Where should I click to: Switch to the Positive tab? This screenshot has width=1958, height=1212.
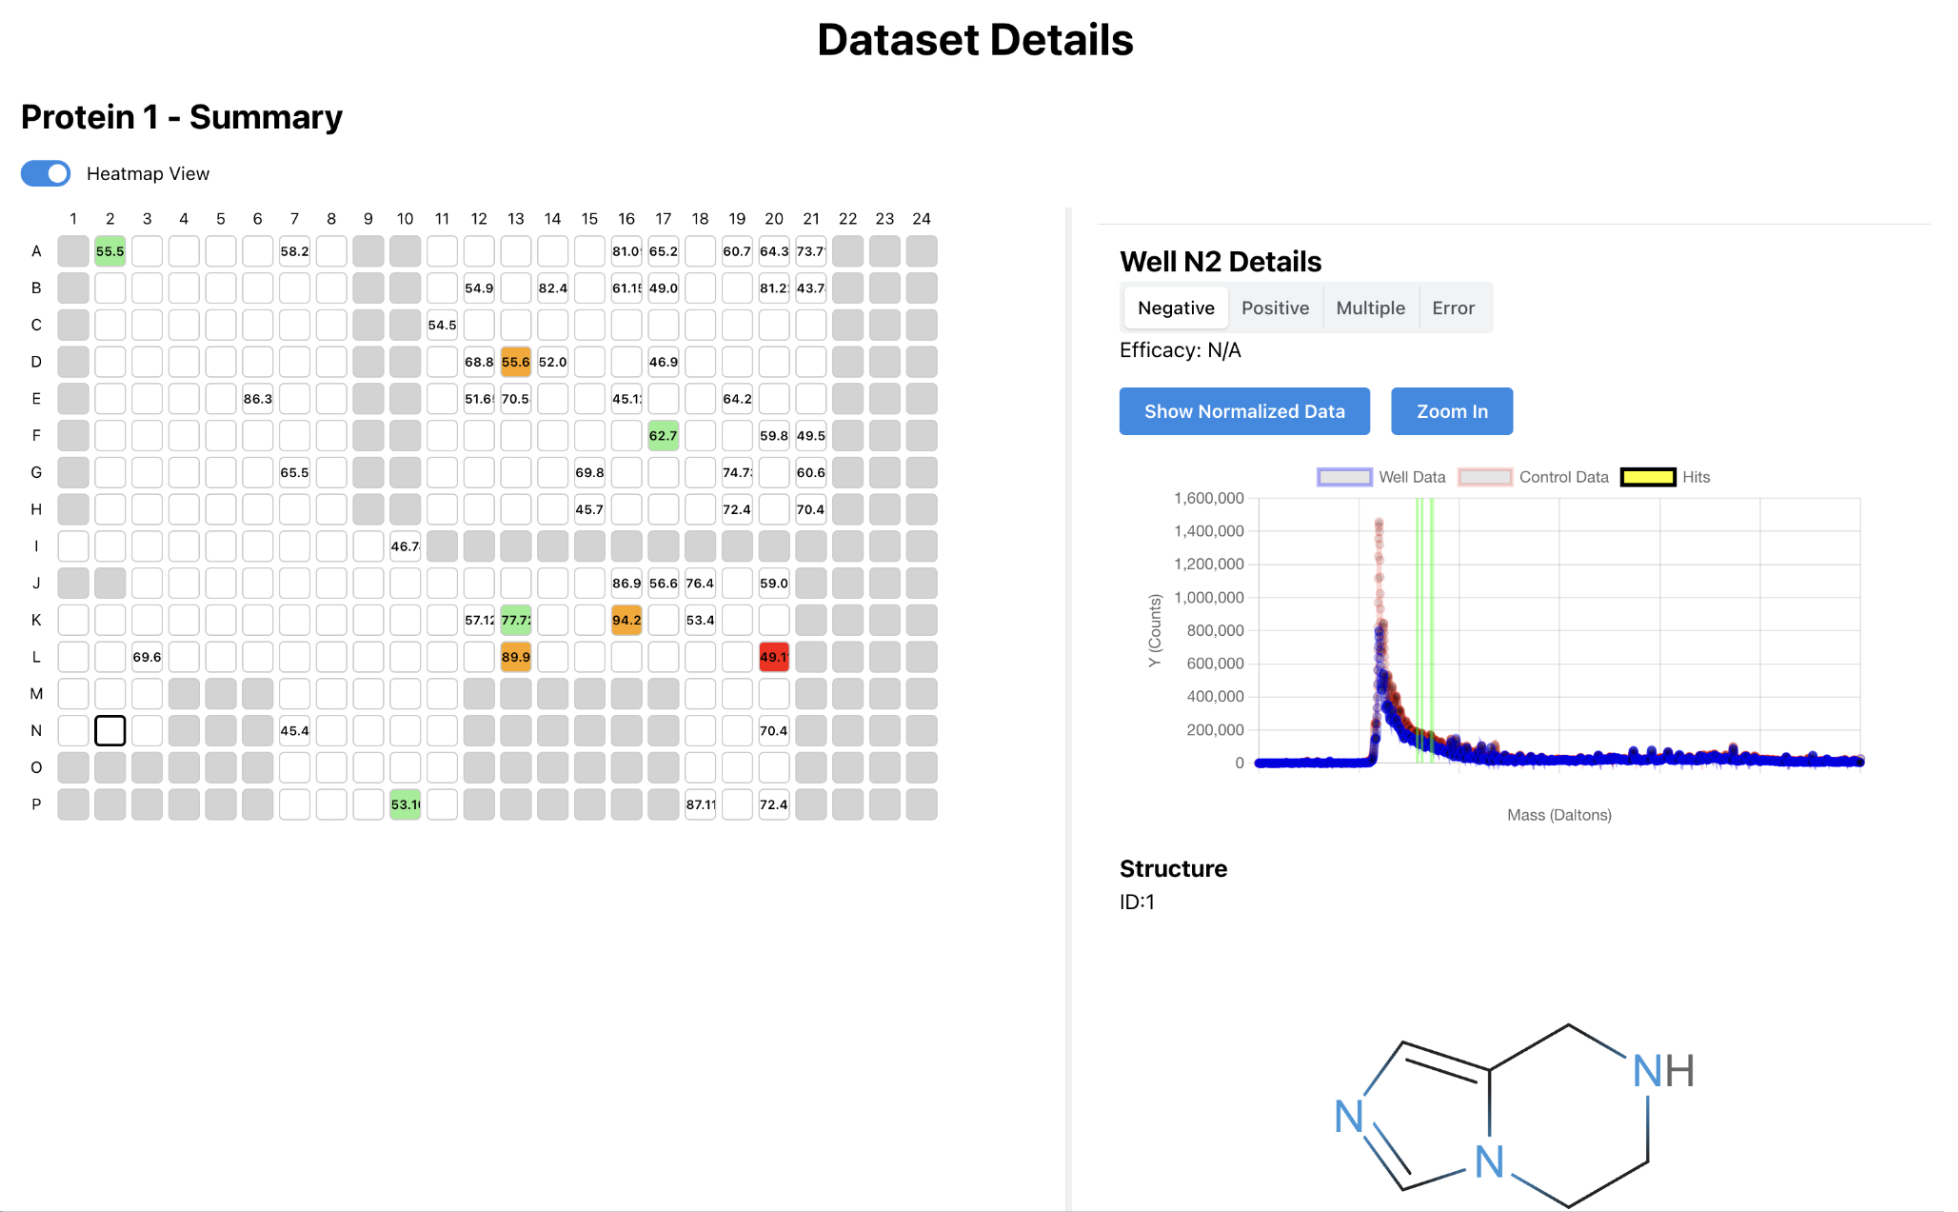[1275, 307]
